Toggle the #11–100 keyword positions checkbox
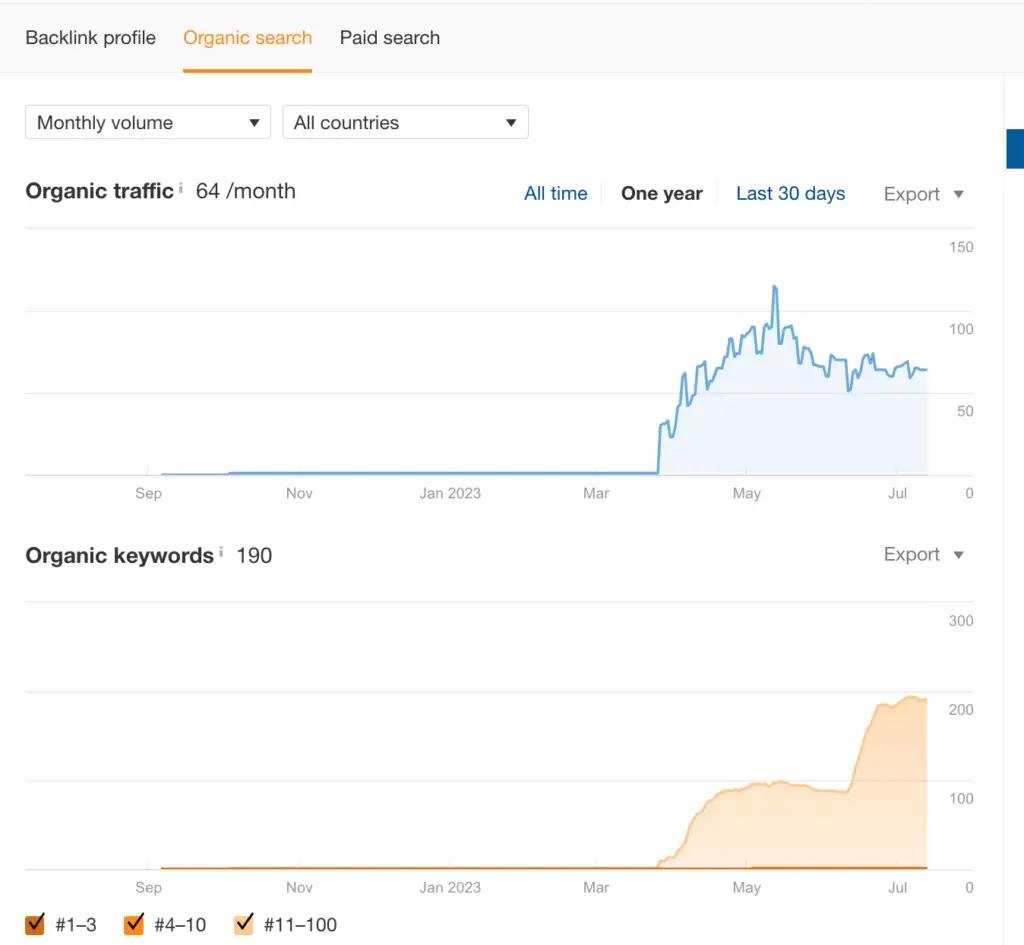1024x945 pixels. coord(244,924)
